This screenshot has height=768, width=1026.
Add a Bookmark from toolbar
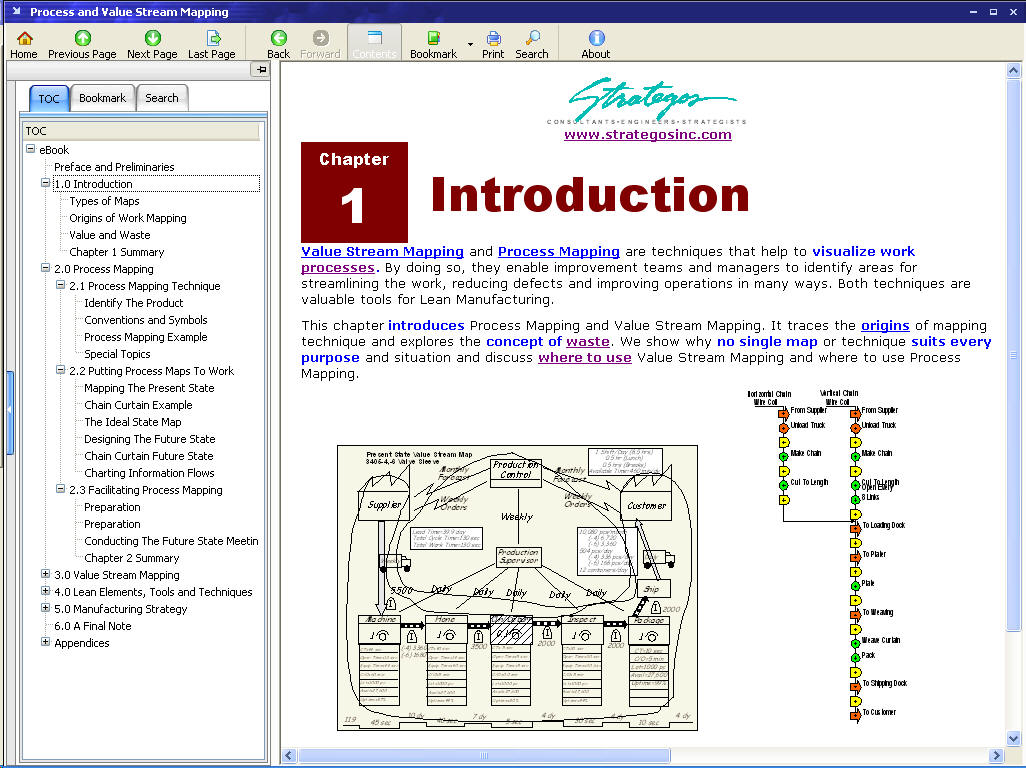[x=433, y=44]
